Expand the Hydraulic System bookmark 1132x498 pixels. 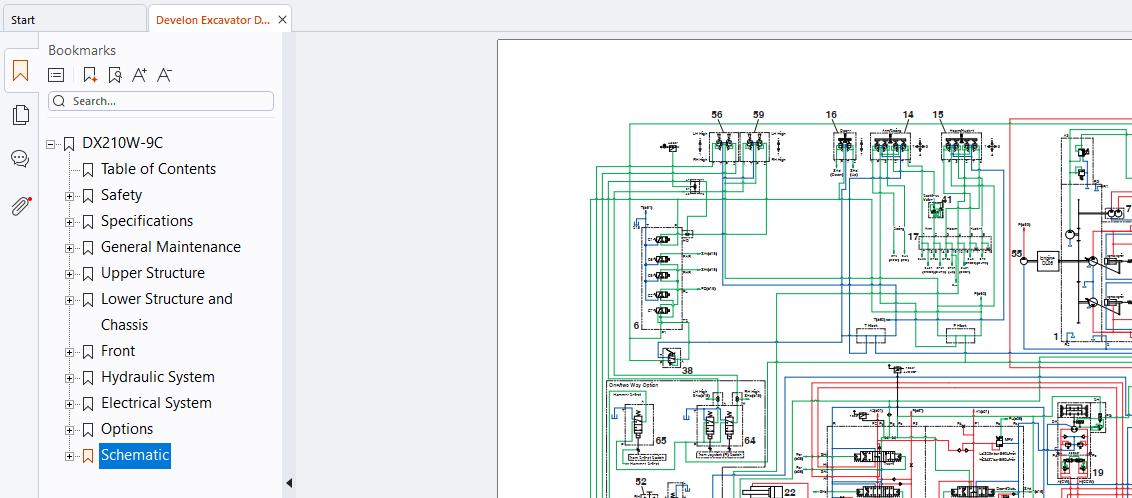[70, 378]
